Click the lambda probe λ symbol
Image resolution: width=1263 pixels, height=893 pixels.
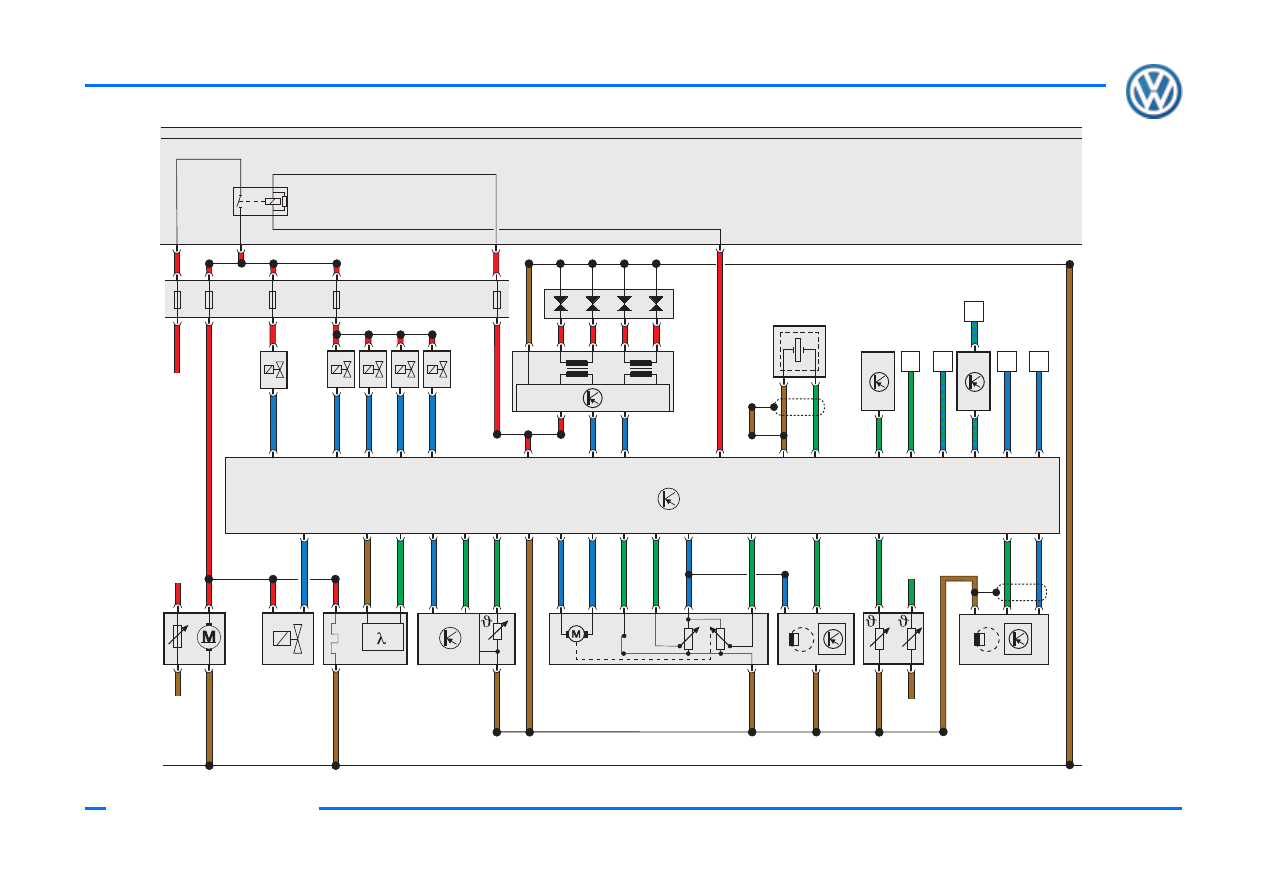click(x=382, y=638)
